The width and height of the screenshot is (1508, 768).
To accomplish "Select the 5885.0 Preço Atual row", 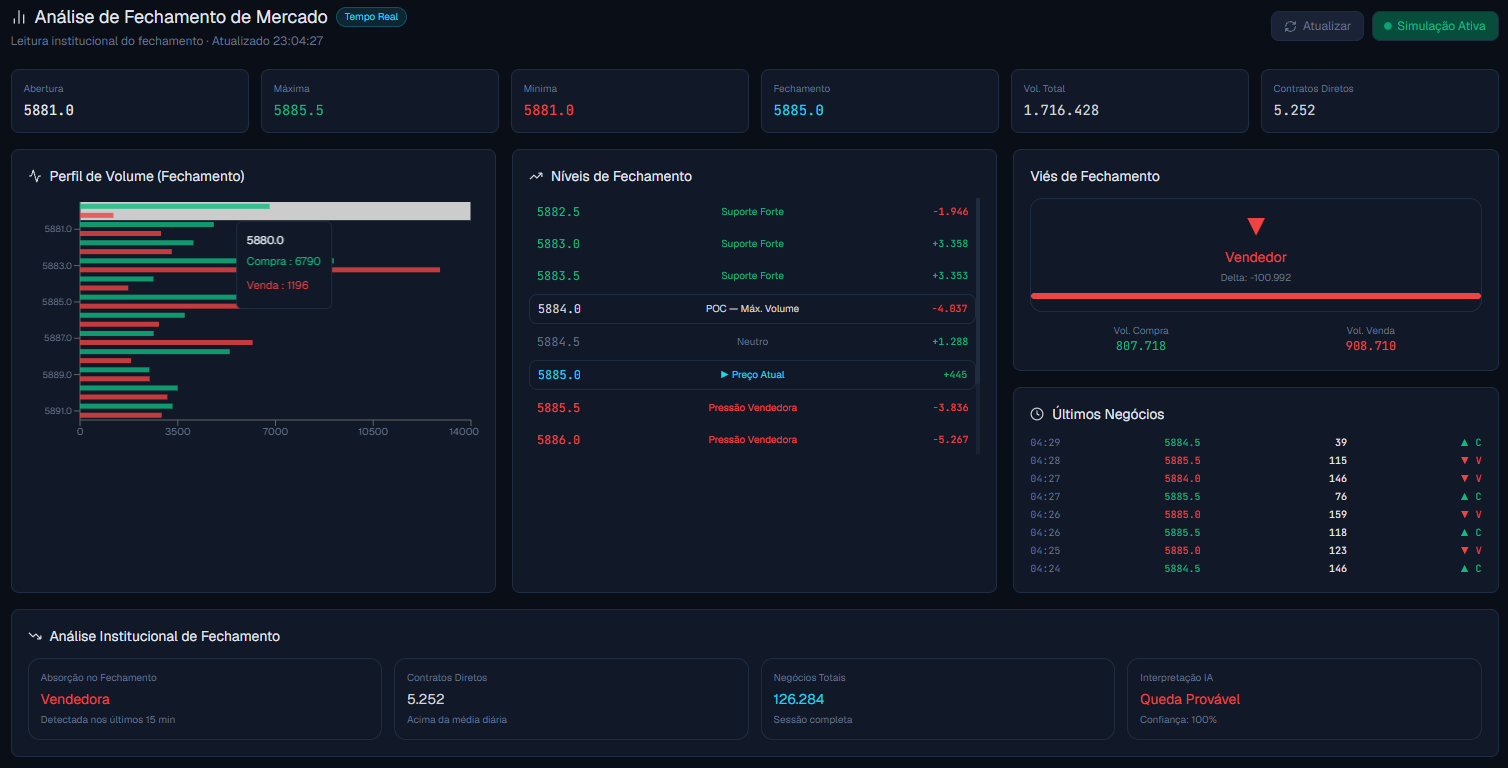I will [x=752, y=375].
